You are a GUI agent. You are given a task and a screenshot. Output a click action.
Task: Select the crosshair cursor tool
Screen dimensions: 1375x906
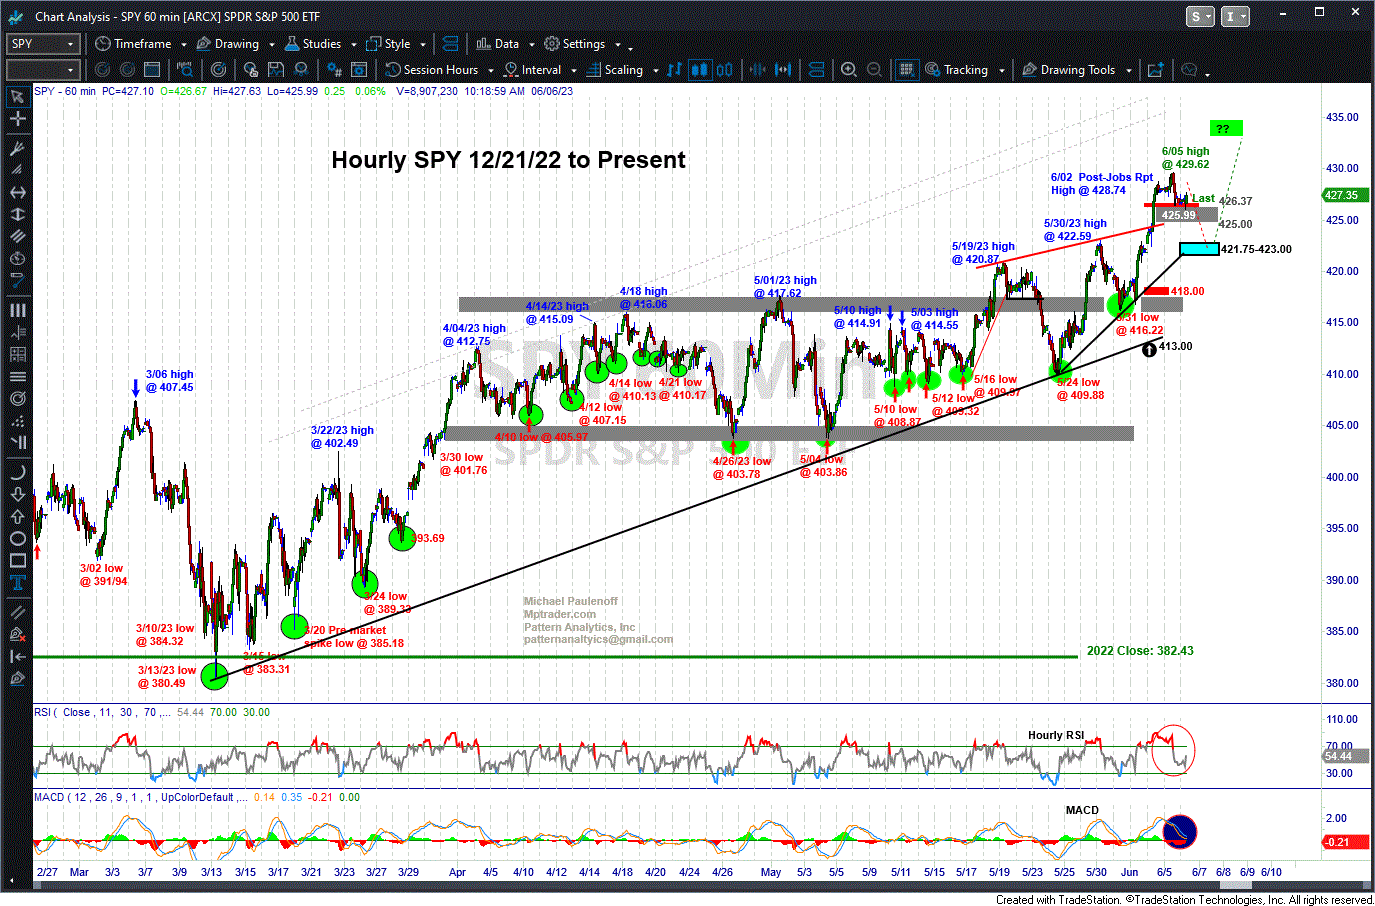(17, 119)
